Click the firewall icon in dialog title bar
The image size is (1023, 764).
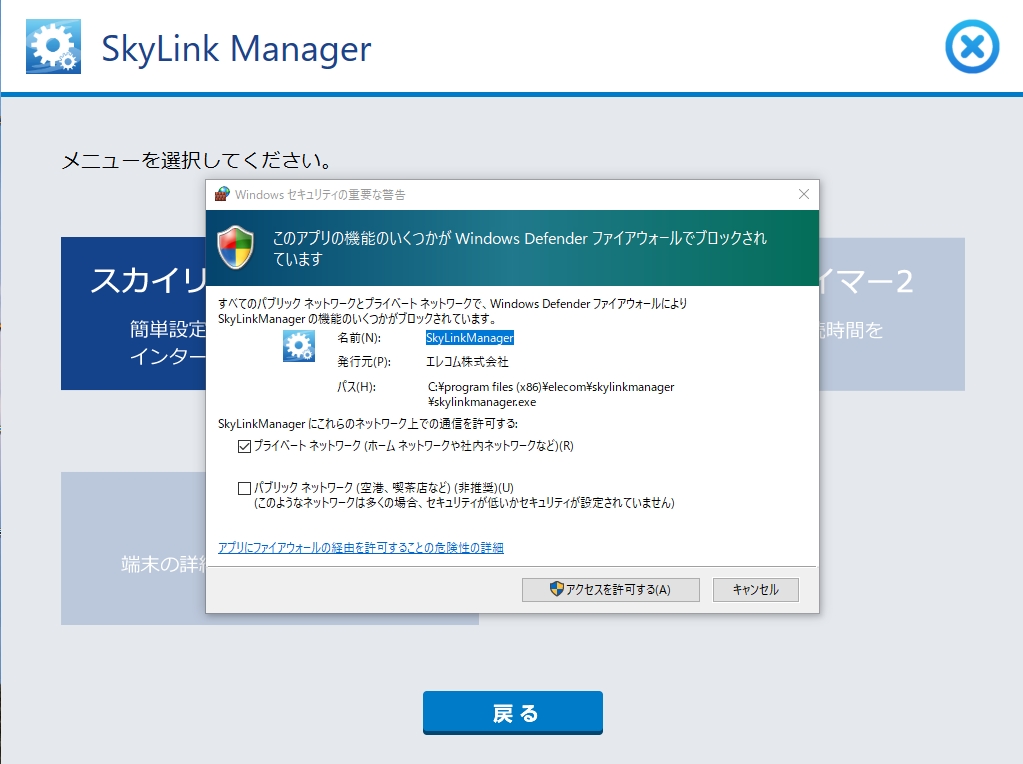(222, 194)
